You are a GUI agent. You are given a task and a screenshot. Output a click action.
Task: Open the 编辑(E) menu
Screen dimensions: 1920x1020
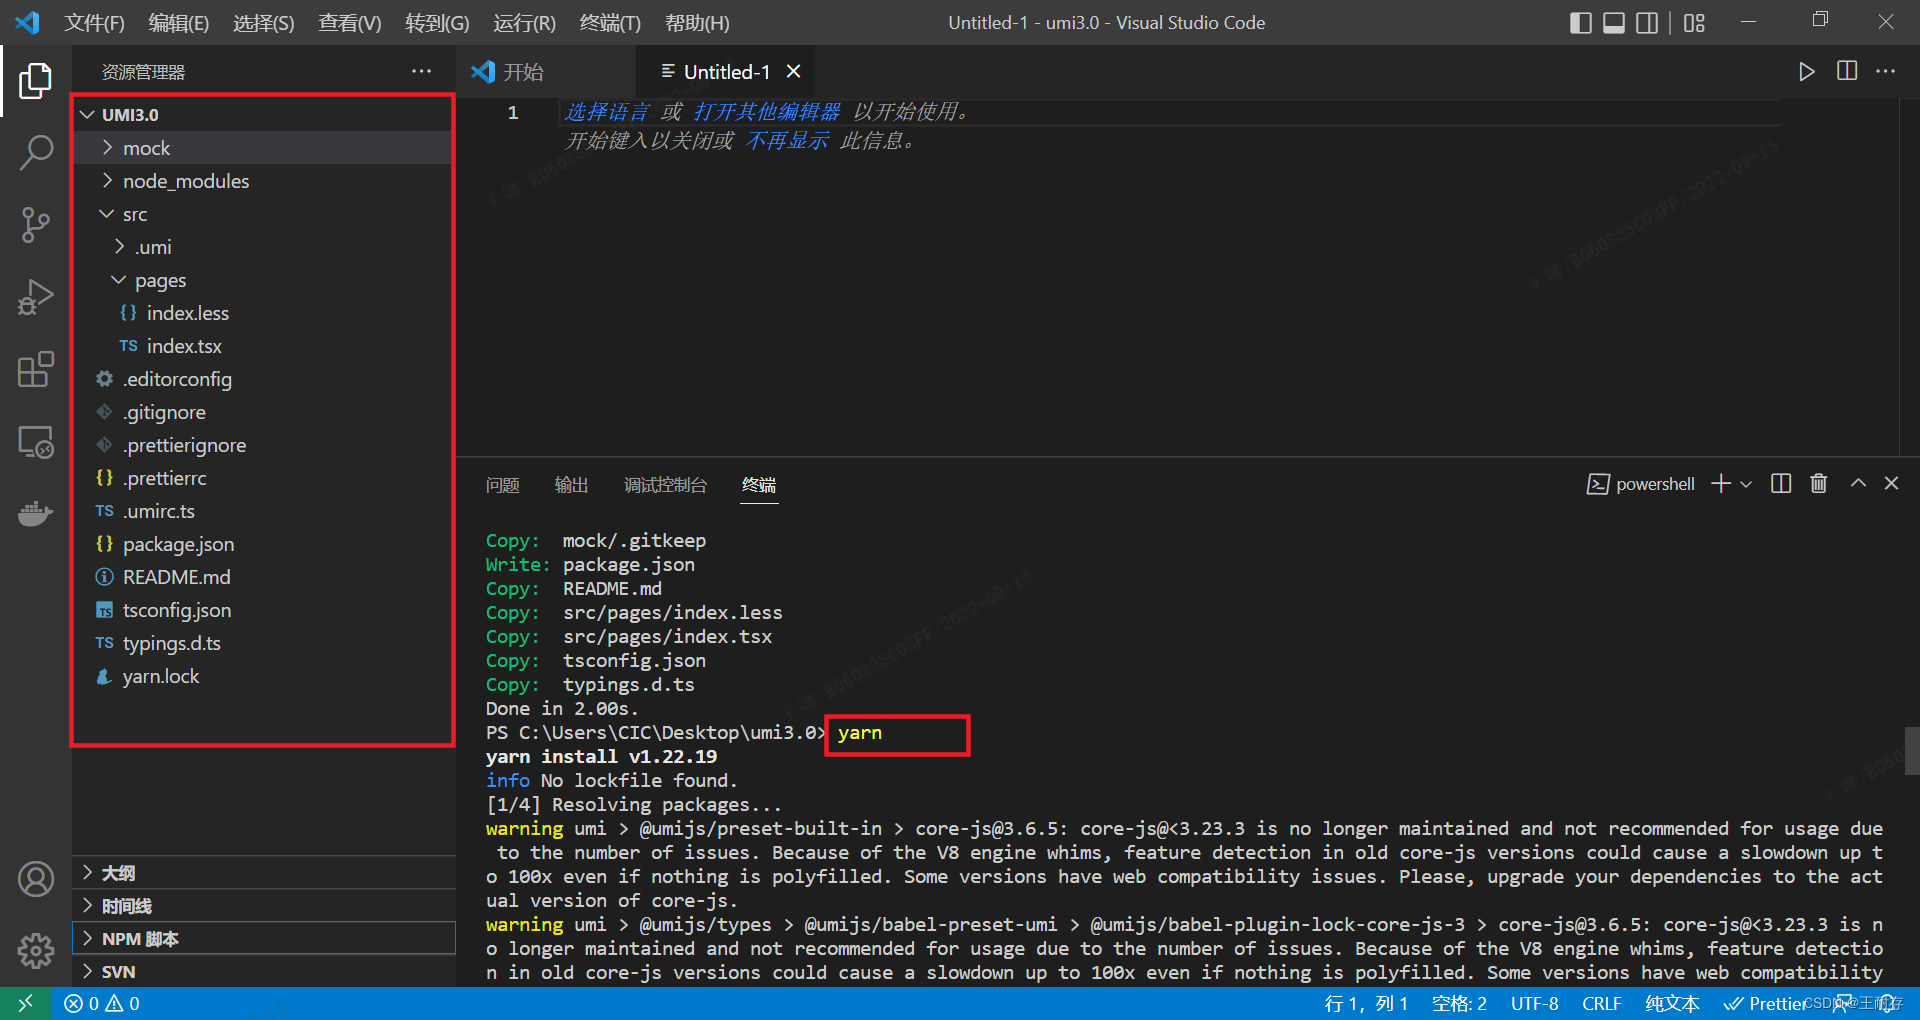(178, 22)
